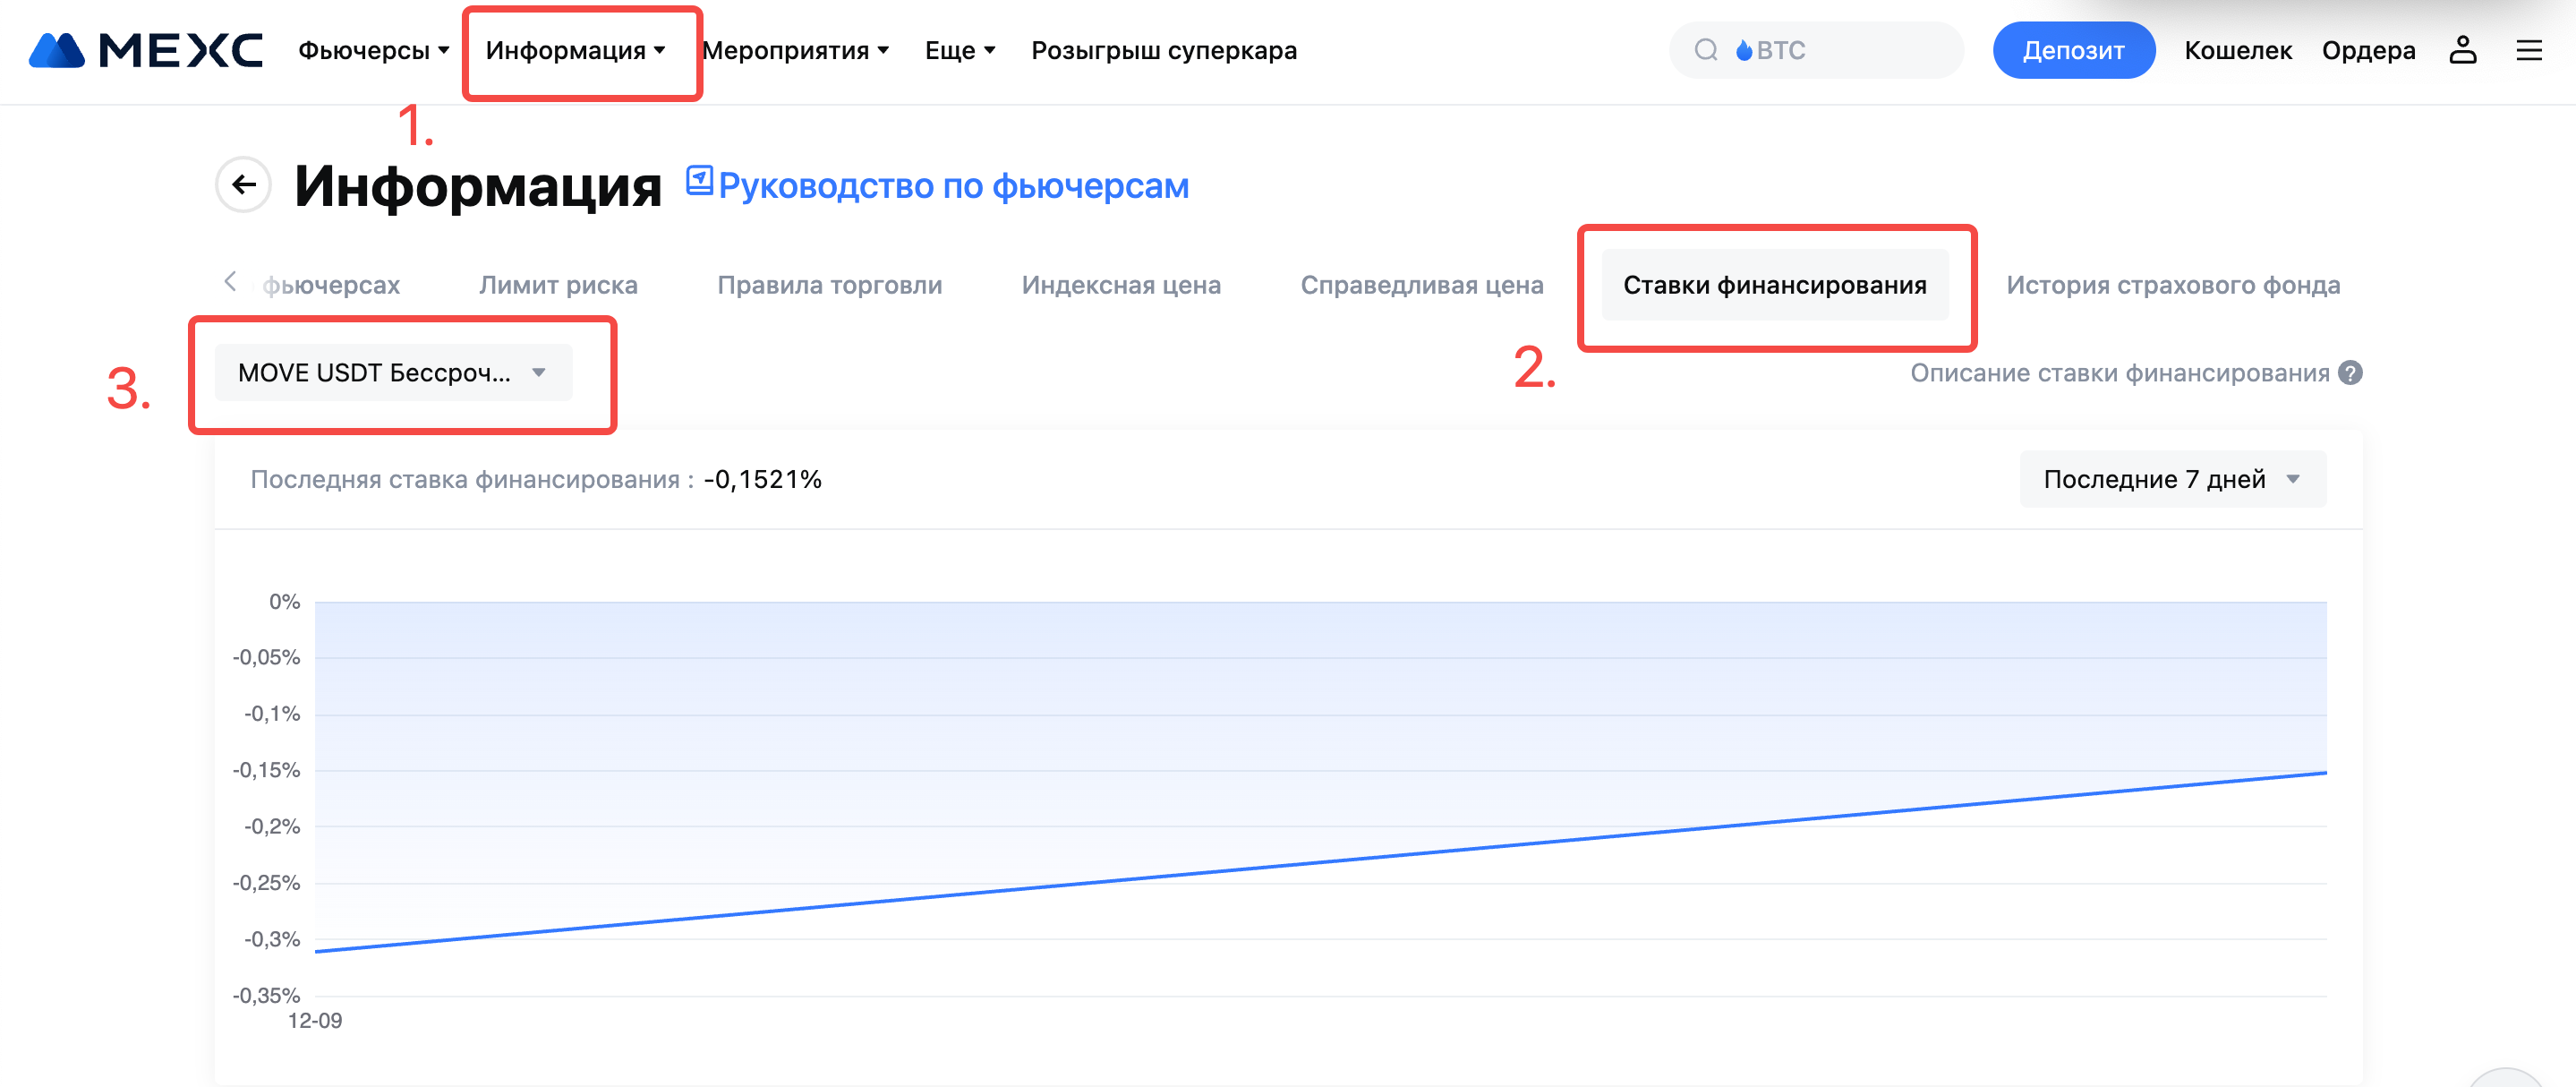Open the user profile icon
The image size is (2576, 1087).
[2462, 50]
